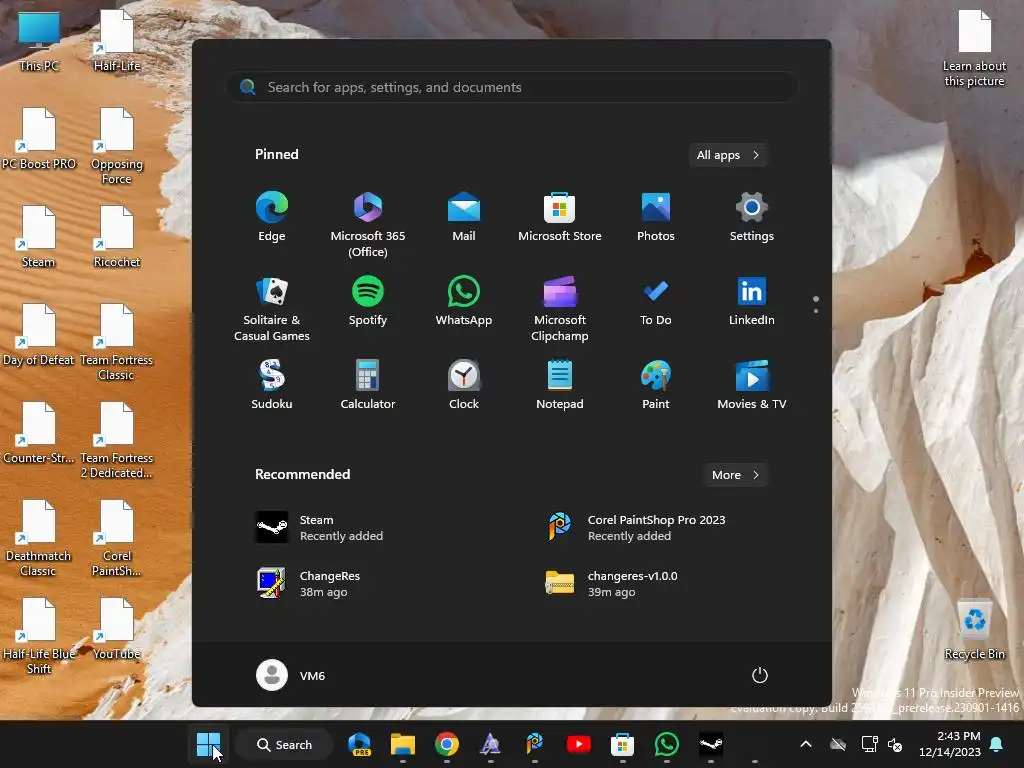Image resolution: width=1024 pixels, height=768 pixels.
Task: Open Calculator from pinned apps
Action: [x=368, y=385]
